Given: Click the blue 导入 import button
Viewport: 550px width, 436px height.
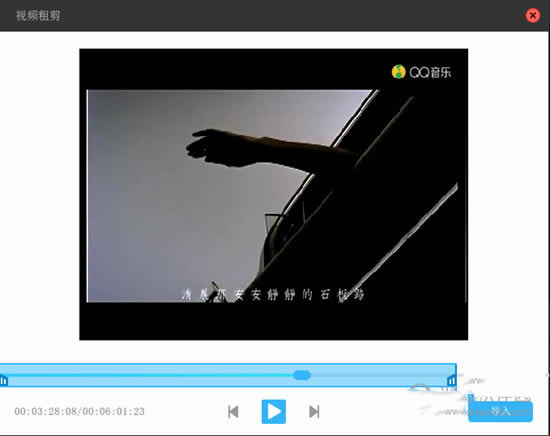Looking at the screenshot, I should 501,411.
